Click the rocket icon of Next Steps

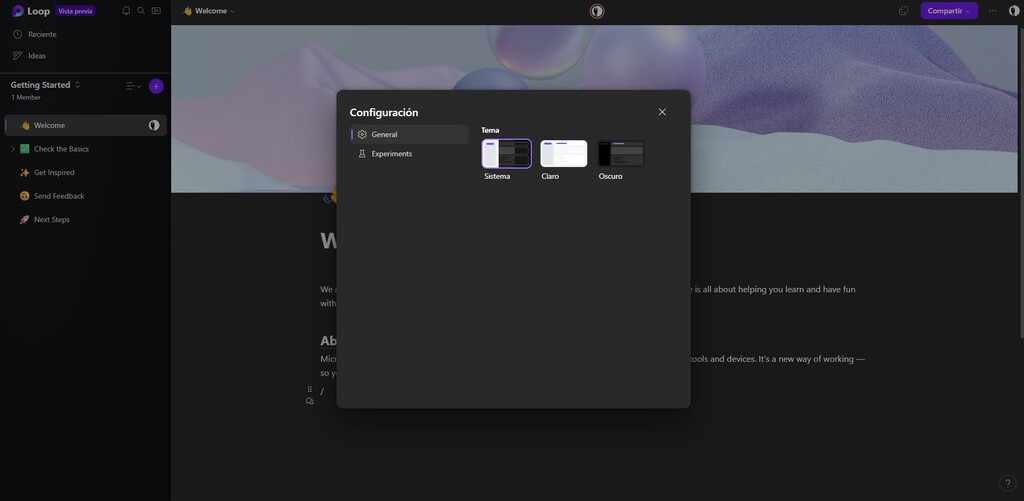coord(25,219)
